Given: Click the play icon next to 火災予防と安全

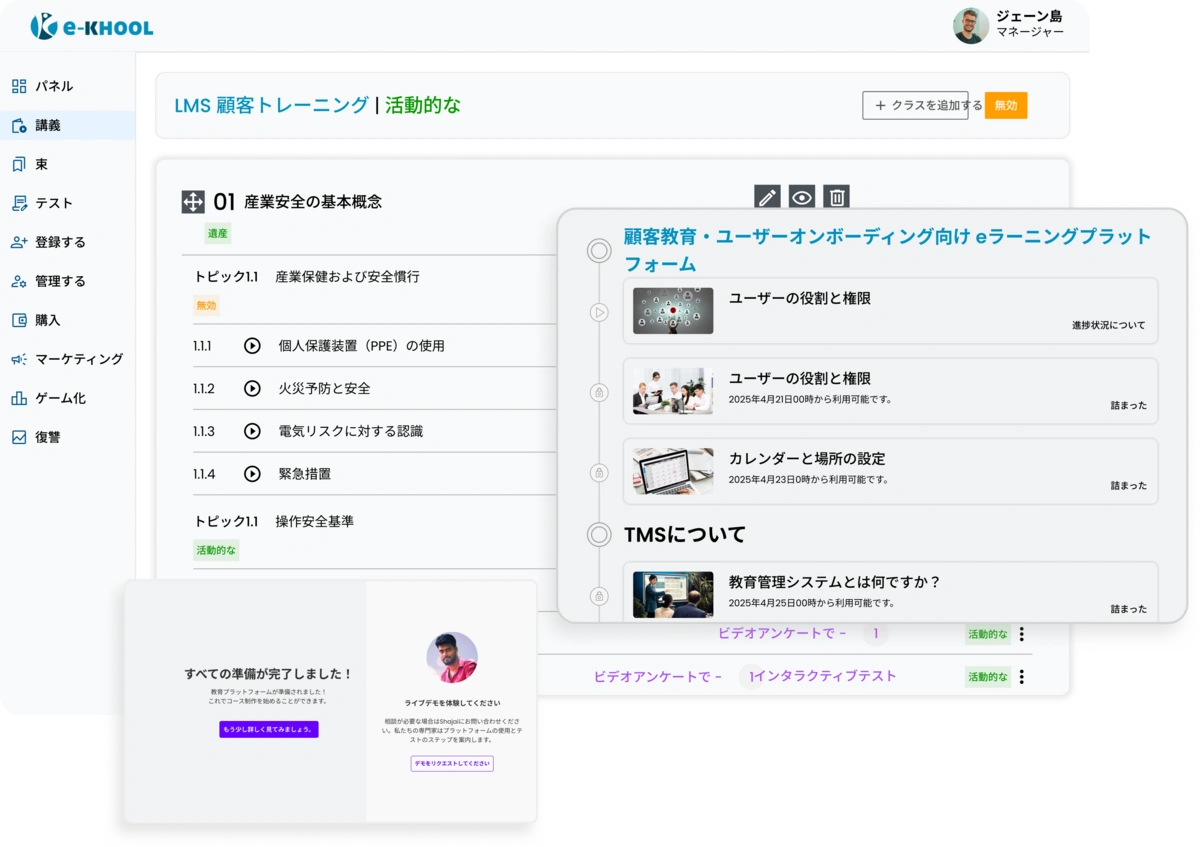Looking at the screenshot, I should (251, 389).
